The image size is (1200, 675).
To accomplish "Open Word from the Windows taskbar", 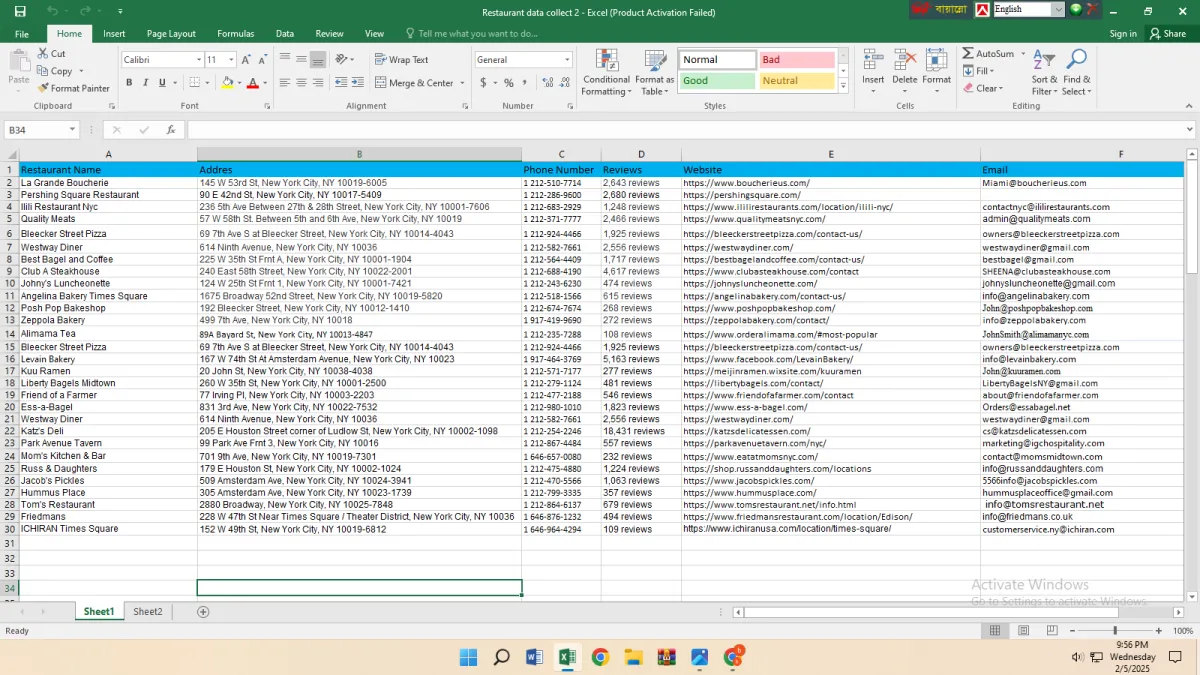I will [534, 657].
